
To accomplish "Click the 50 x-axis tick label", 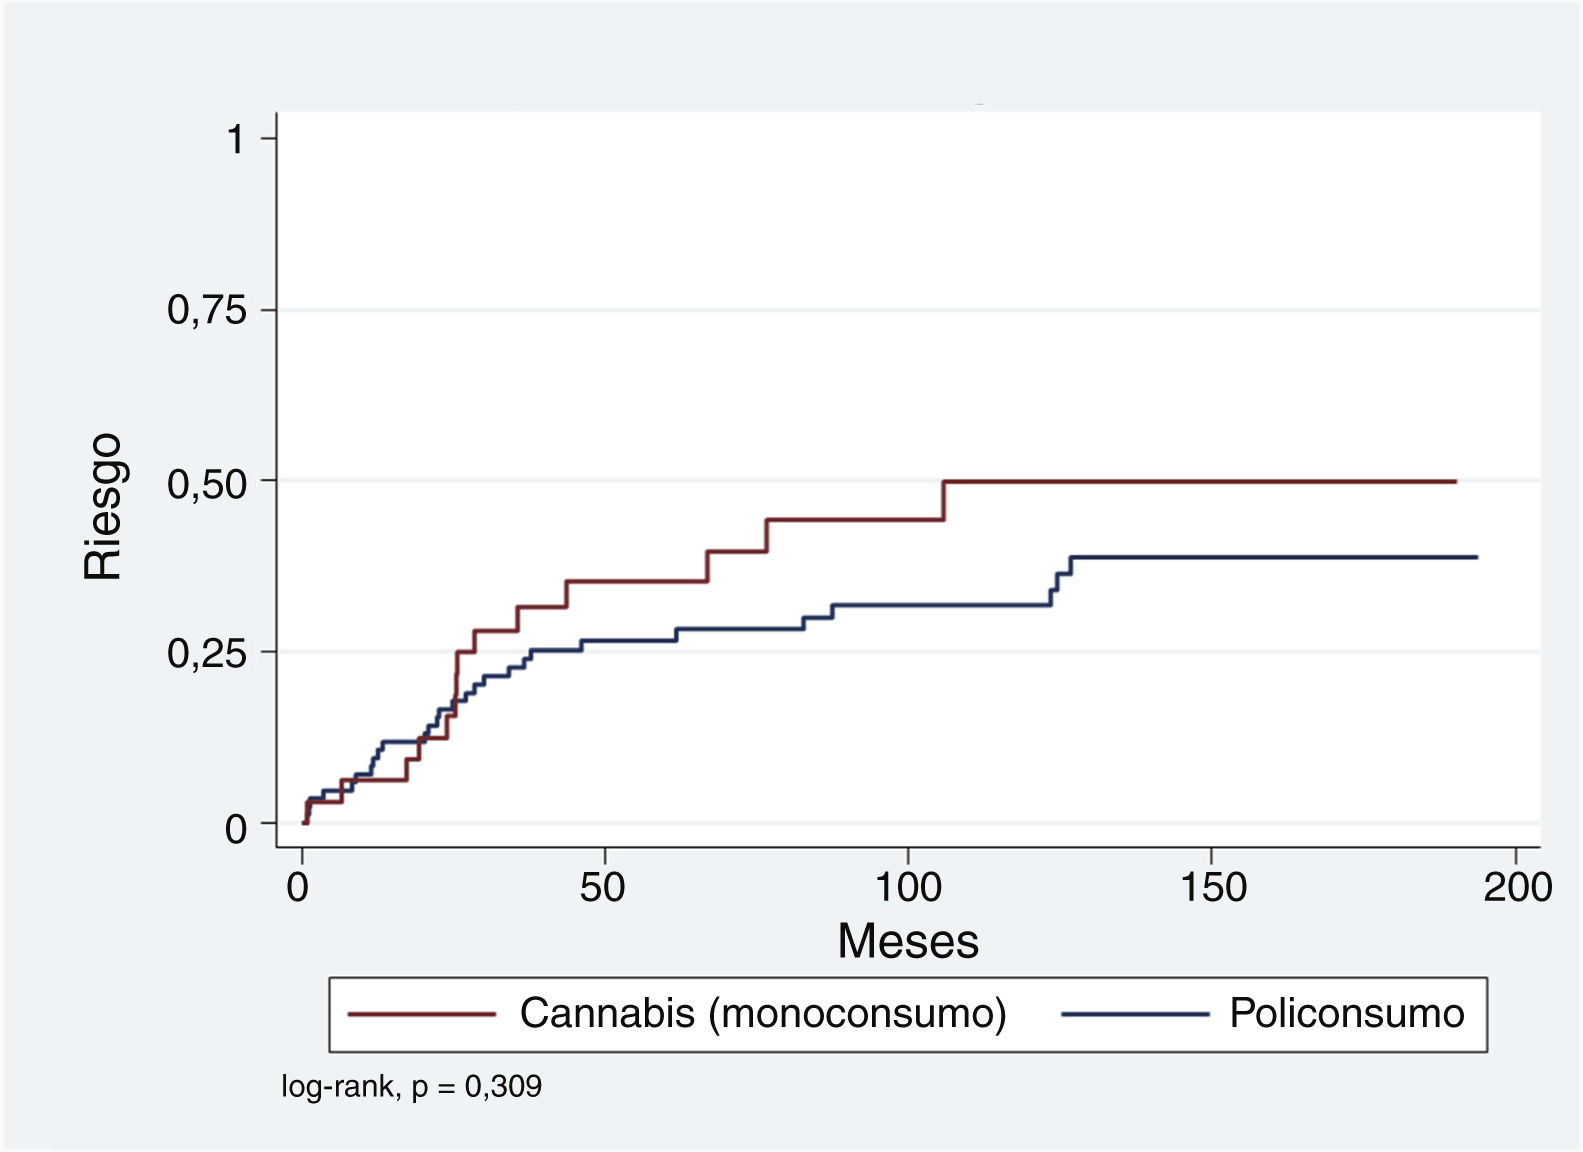I will click(x=602, y=887).
